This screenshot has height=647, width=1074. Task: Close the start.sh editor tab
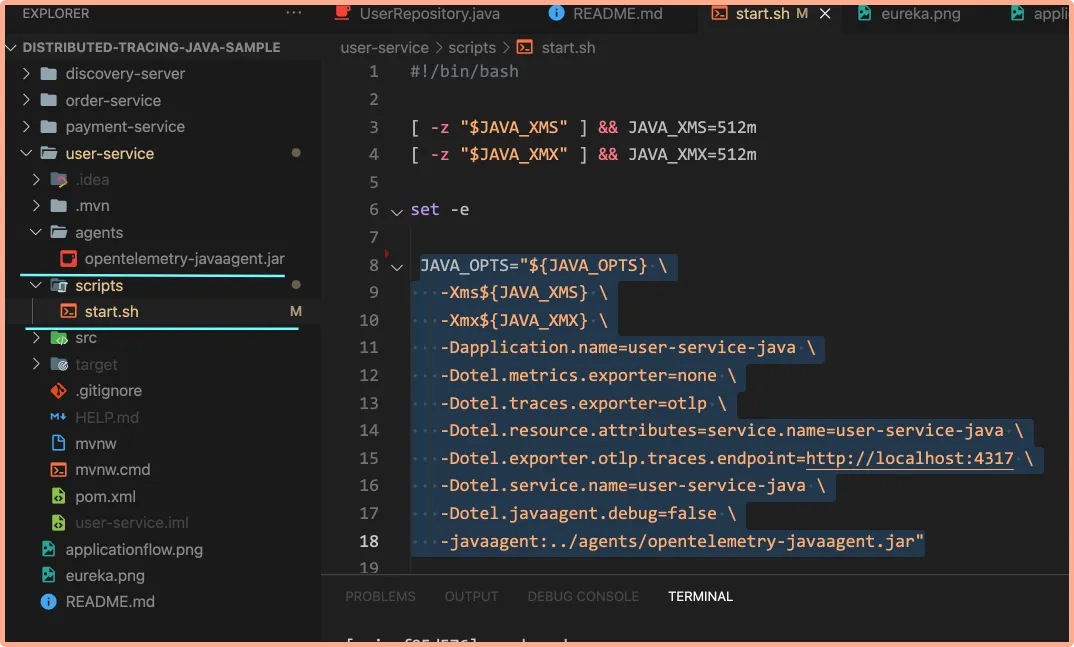[x=825, y=14]
